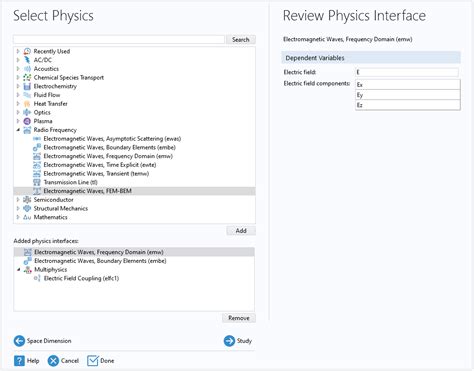Click the Electrochemistry icon

pos(27,86)
